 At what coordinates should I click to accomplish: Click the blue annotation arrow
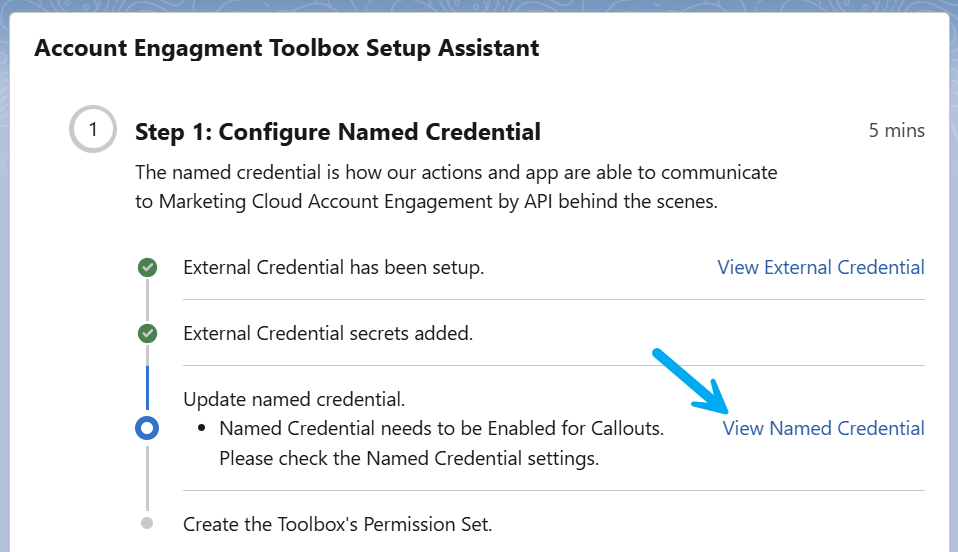click(690, 381)
